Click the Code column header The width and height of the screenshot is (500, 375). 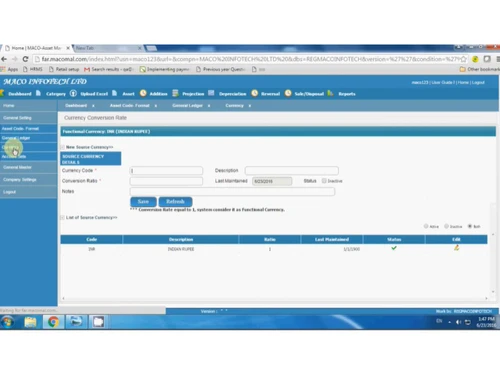[91, 239]
